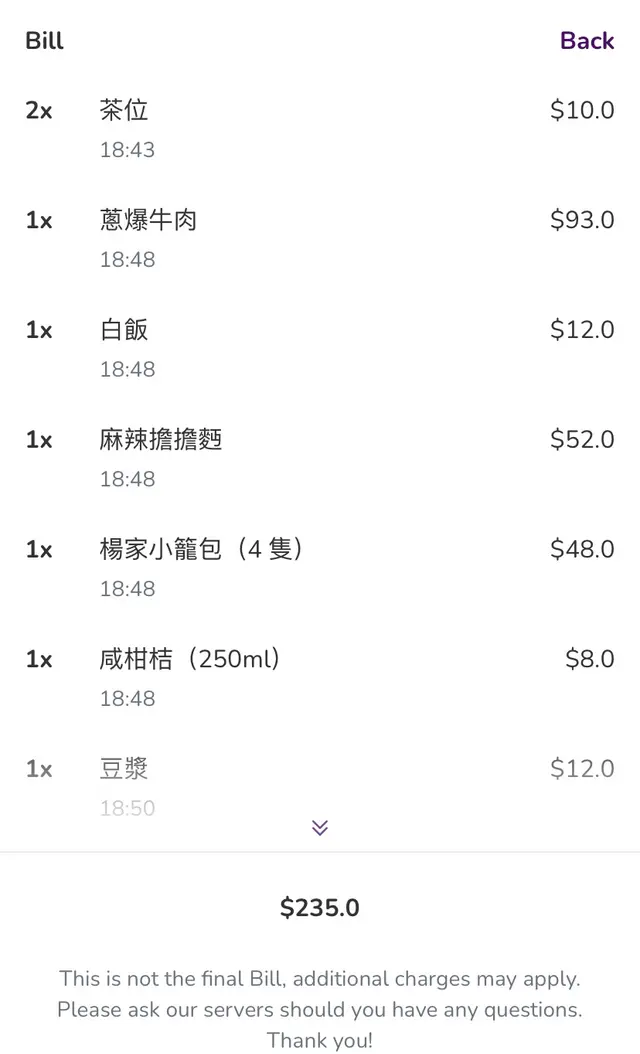This screenshot has height=1054, width=640.
Task: Click the Back link
Action: coord(586,41)
